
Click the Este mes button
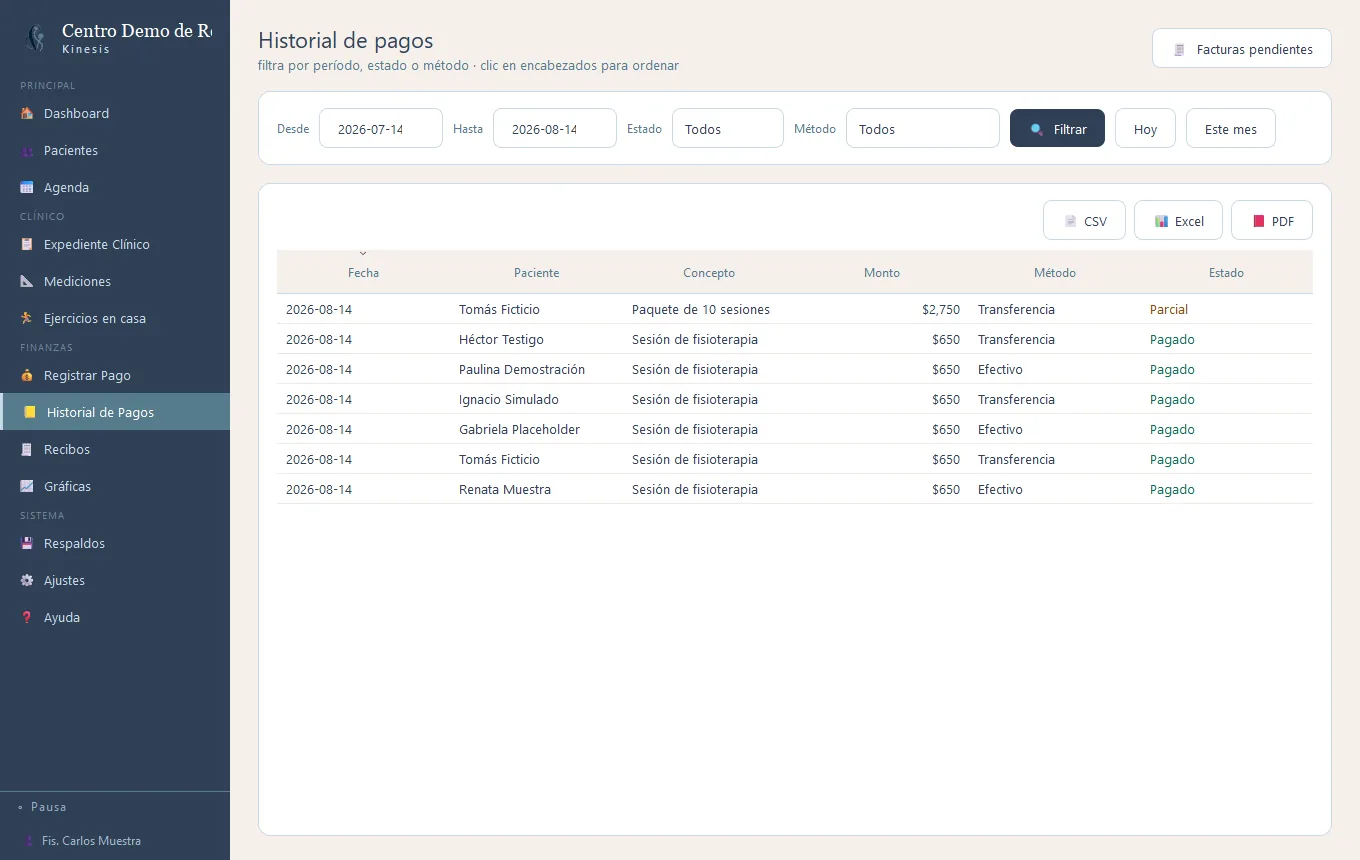pos(1231,128)
